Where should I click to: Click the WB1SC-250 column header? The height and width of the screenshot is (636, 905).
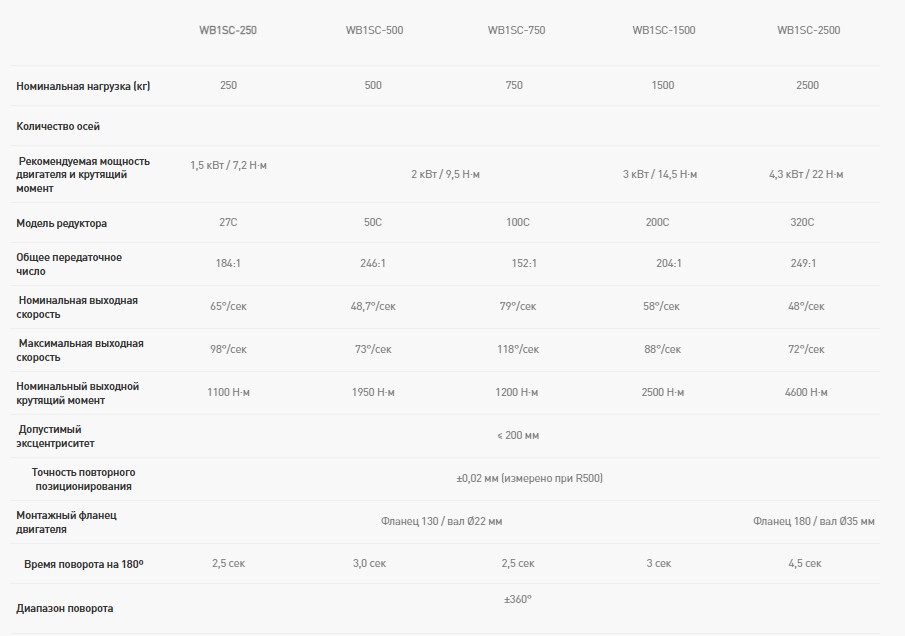(228, 30)
